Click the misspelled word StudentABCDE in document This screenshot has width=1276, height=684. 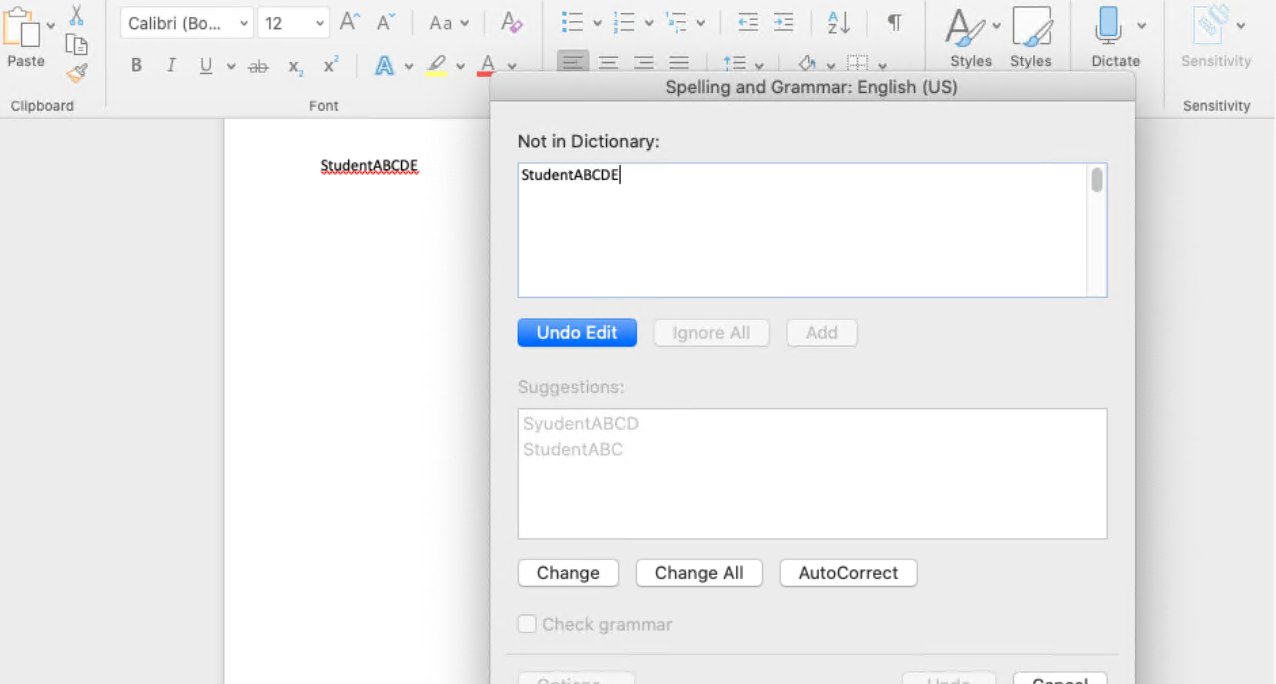click(369, 166)
